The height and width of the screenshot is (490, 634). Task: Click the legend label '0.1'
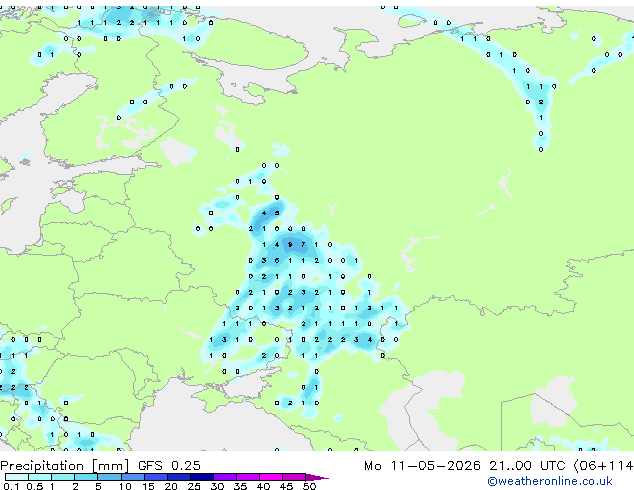[x=11, y=486]
